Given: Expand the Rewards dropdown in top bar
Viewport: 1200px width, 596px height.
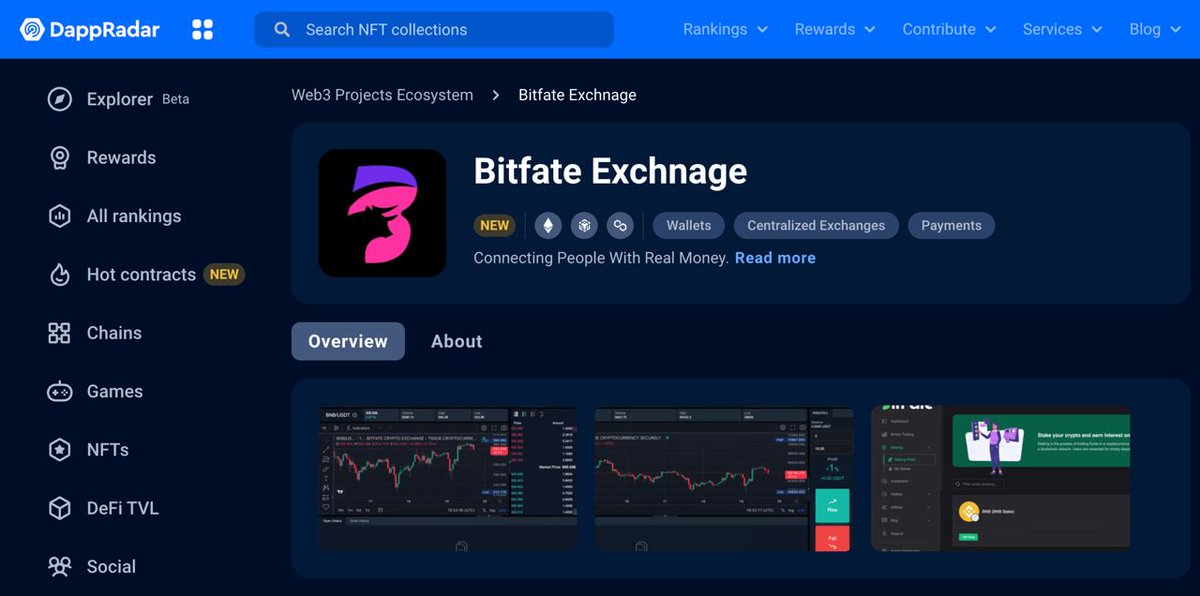Looking at the screenshot, I should (835, 30).
